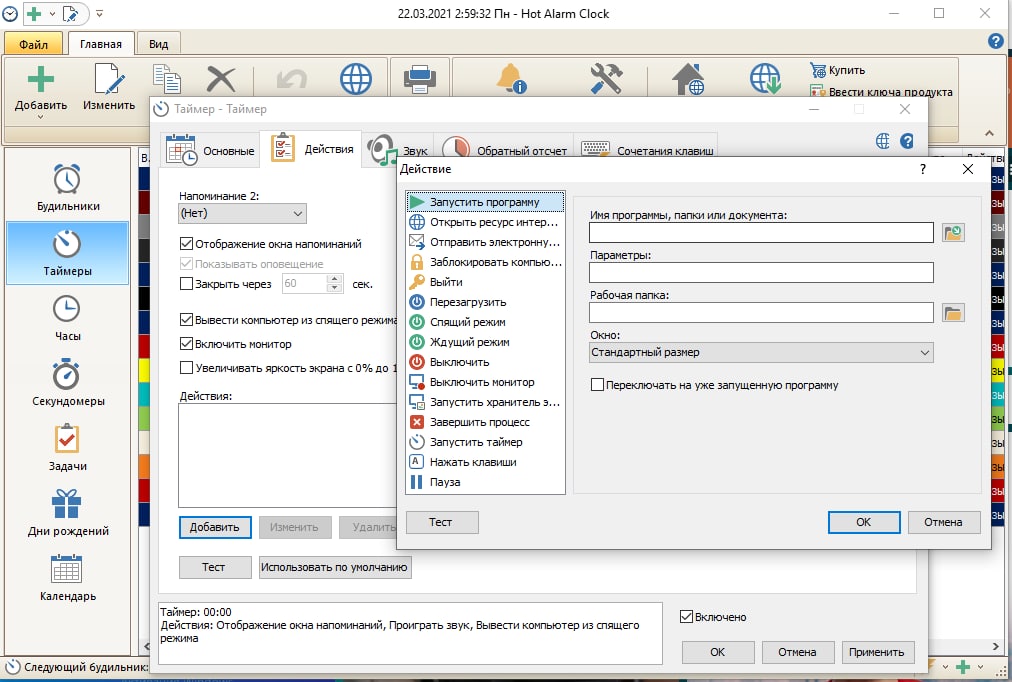Select Нажать клавиши action
The height and width of the screenshot is (682, 1012).
pyautogui.click(x=485, y=462)
